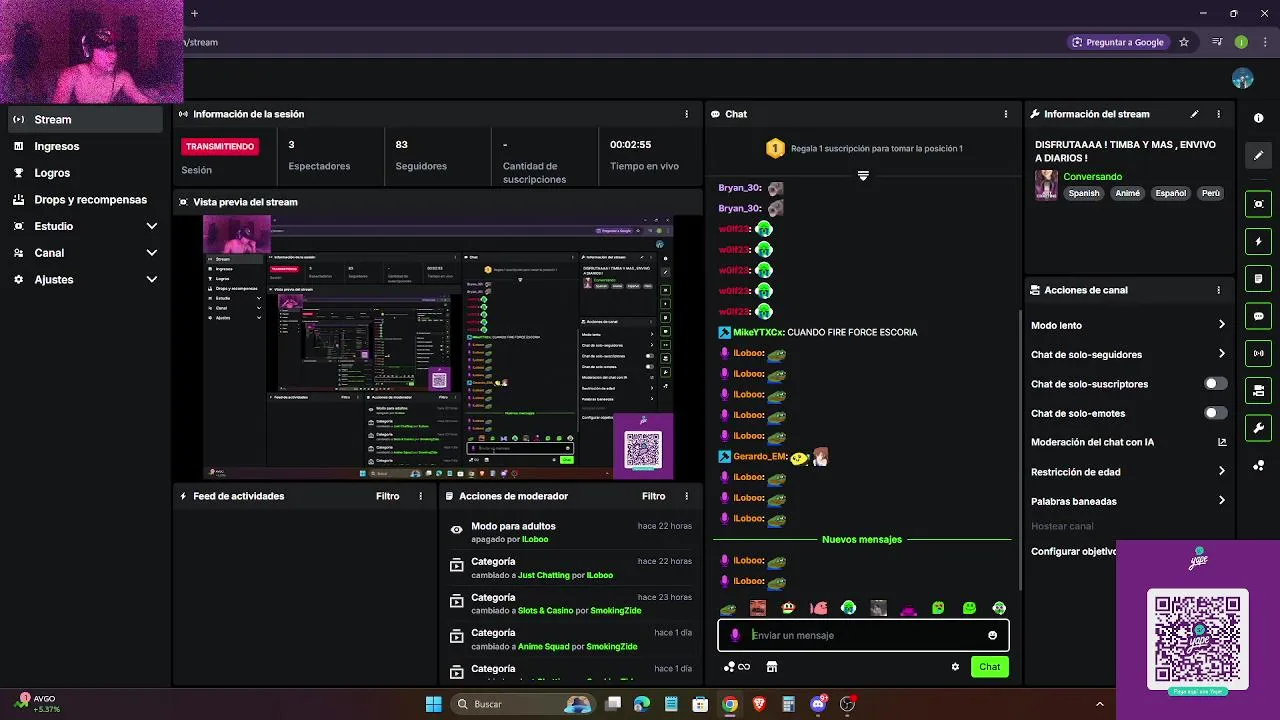Open Discord from taskbar

(818, 704)
